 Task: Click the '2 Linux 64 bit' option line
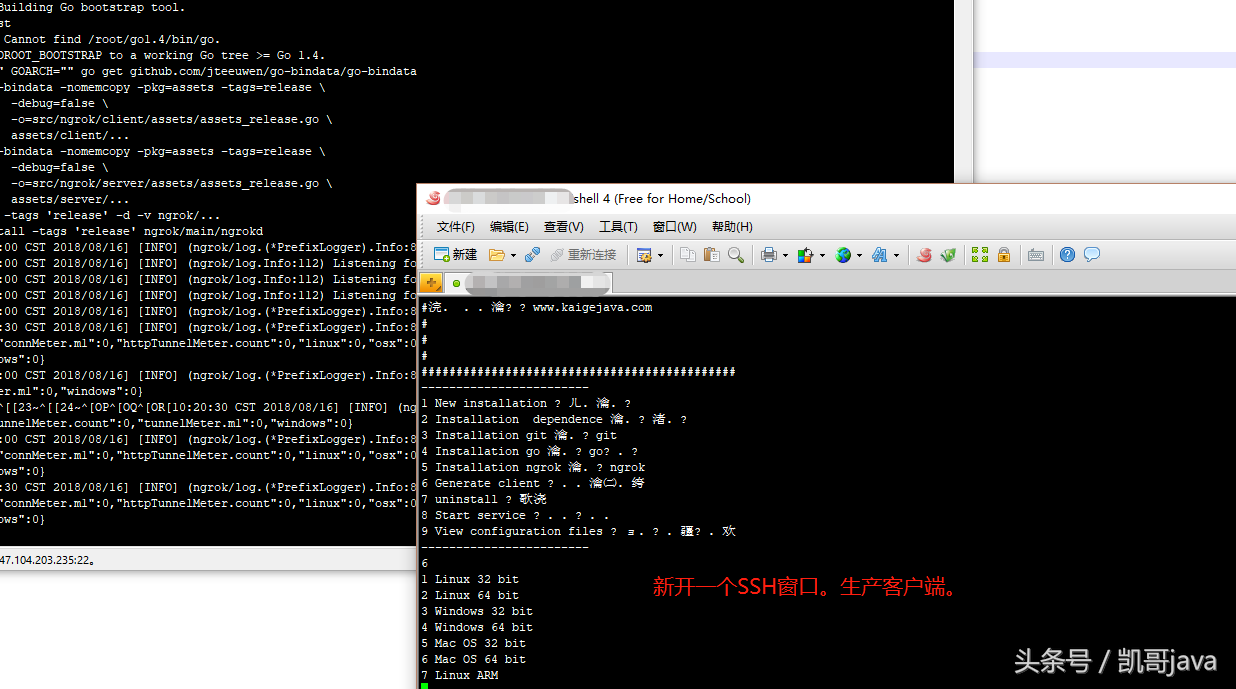coord(470,596)
